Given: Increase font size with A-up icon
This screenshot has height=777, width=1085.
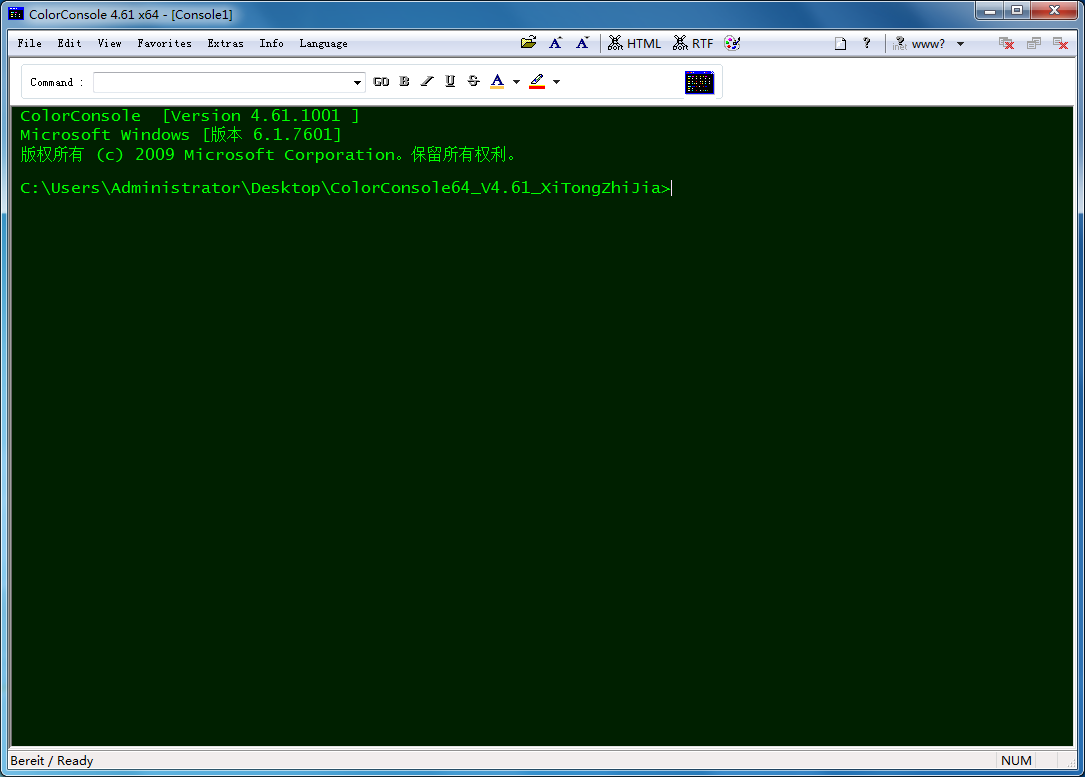Looking at the screenshot, I should click(x=556, y=43).
